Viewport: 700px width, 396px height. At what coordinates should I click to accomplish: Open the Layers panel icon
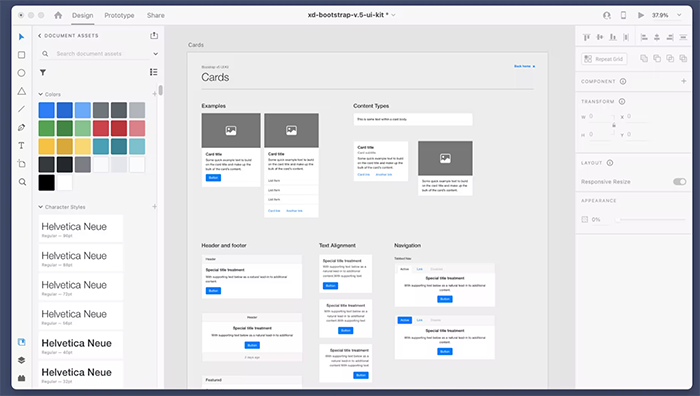[x=21, y=360]
